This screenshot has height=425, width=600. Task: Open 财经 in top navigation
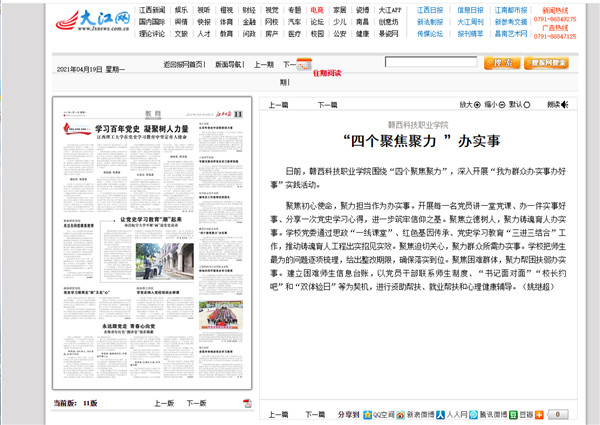(249, 10)
